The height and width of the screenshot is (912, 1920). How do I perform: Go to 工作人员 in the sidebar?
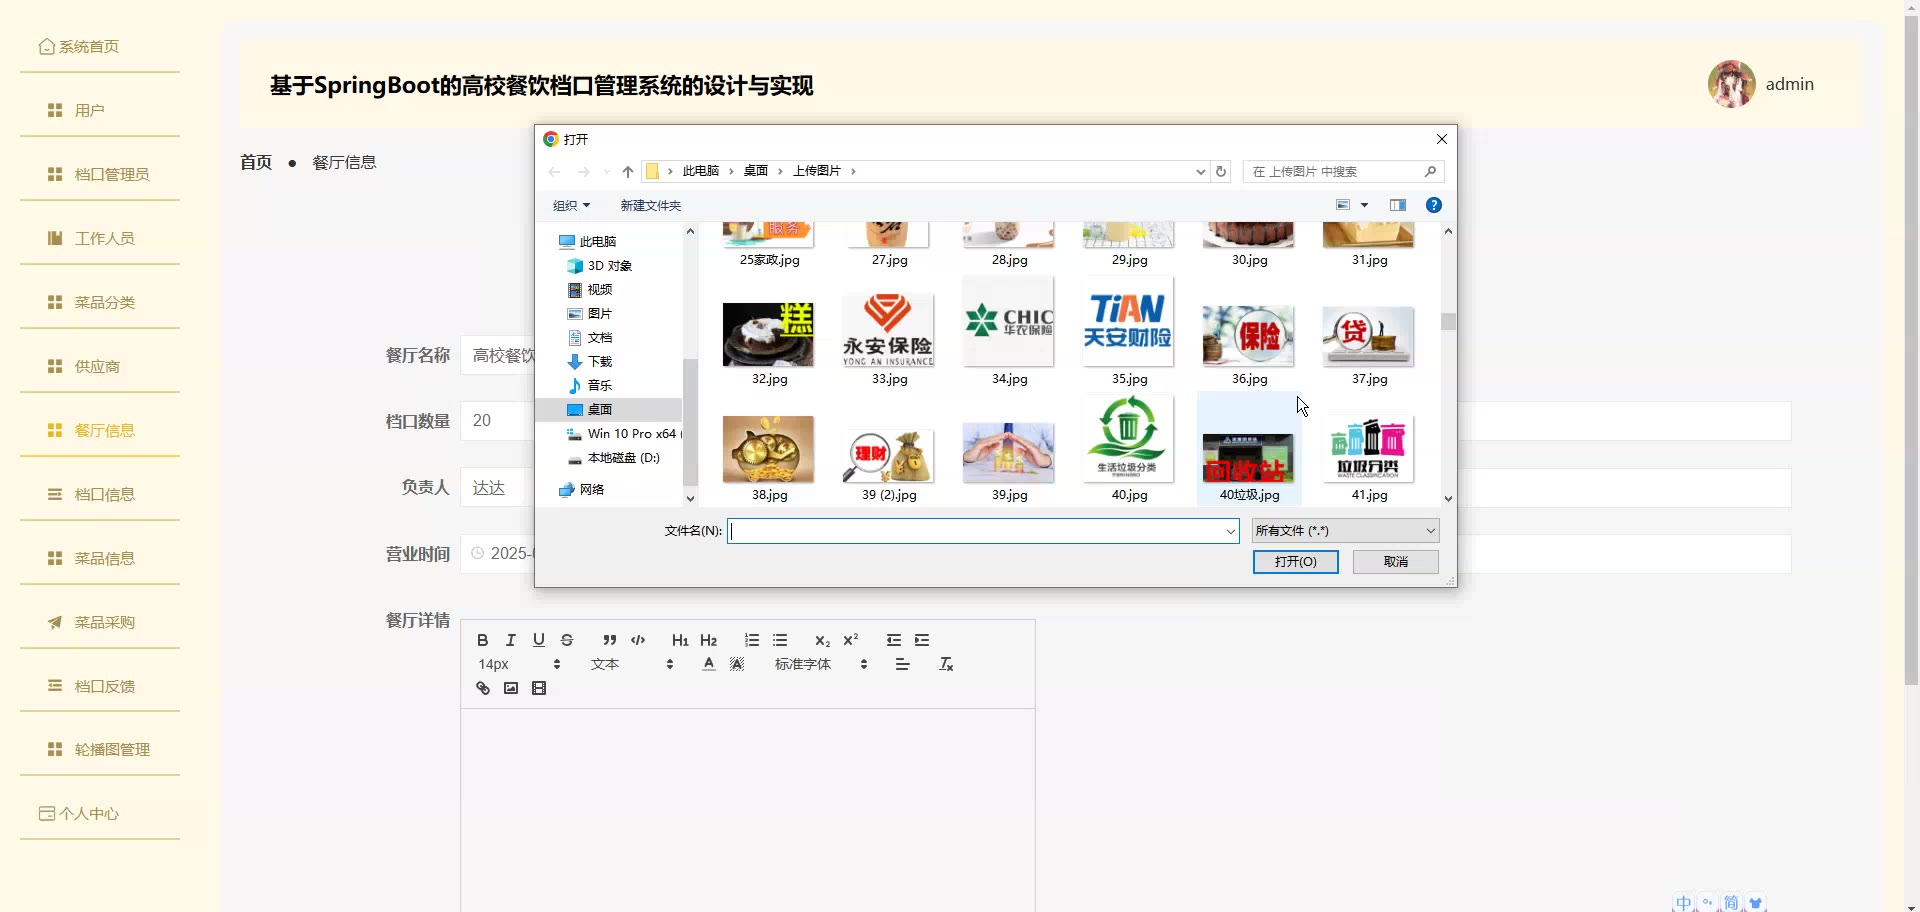click(x=100, y=238)
